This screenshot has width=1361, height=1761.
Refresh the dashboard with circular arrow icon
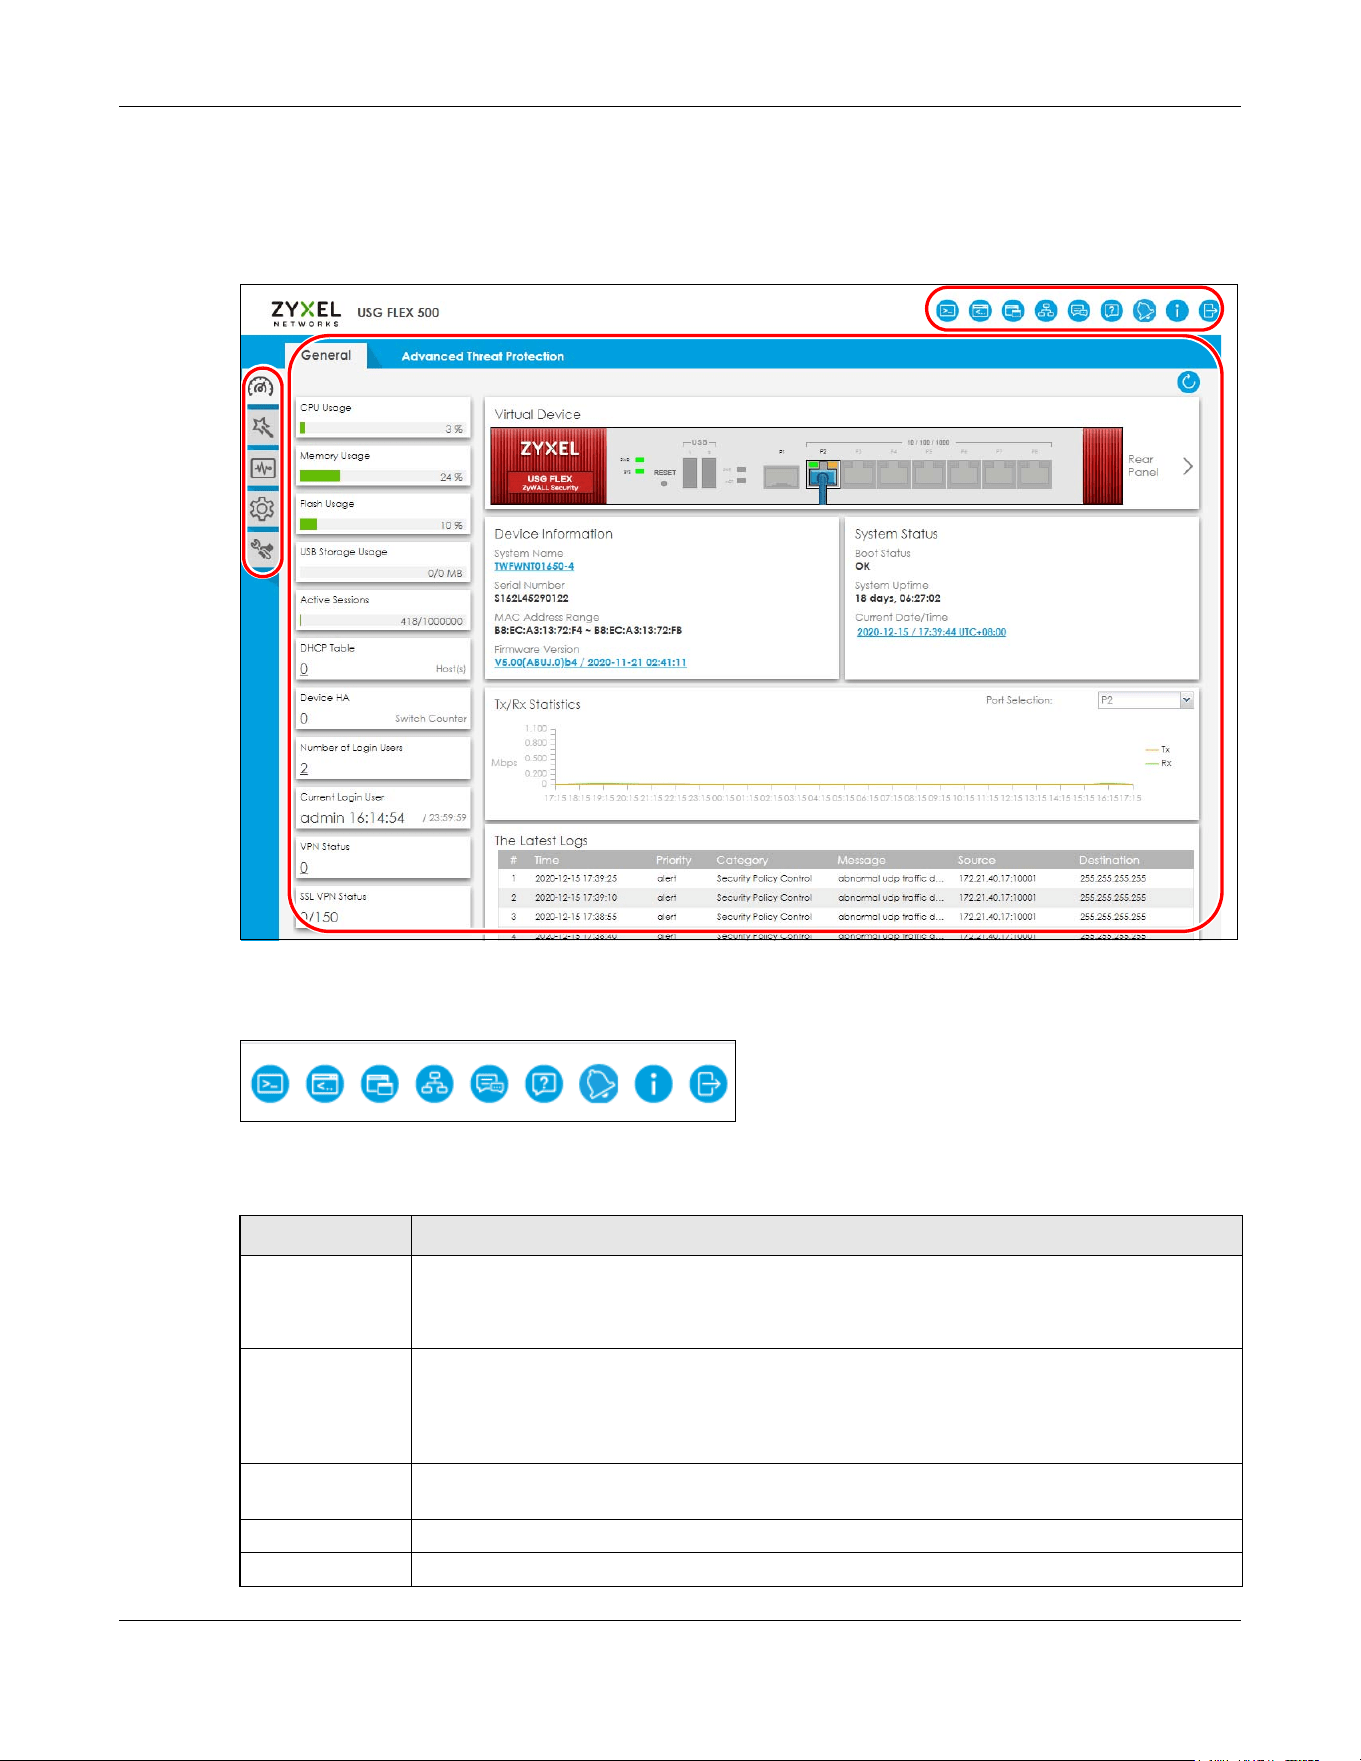click(1188, 382)
